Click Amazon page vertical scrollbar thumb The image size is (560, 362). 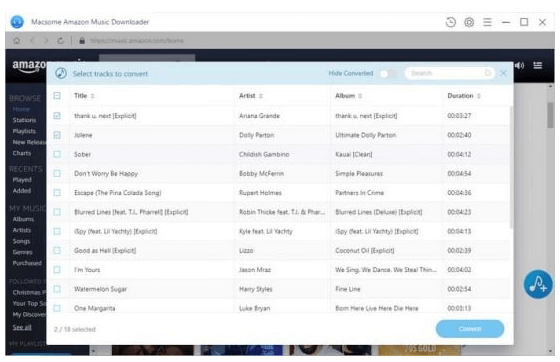coord(550,115)
